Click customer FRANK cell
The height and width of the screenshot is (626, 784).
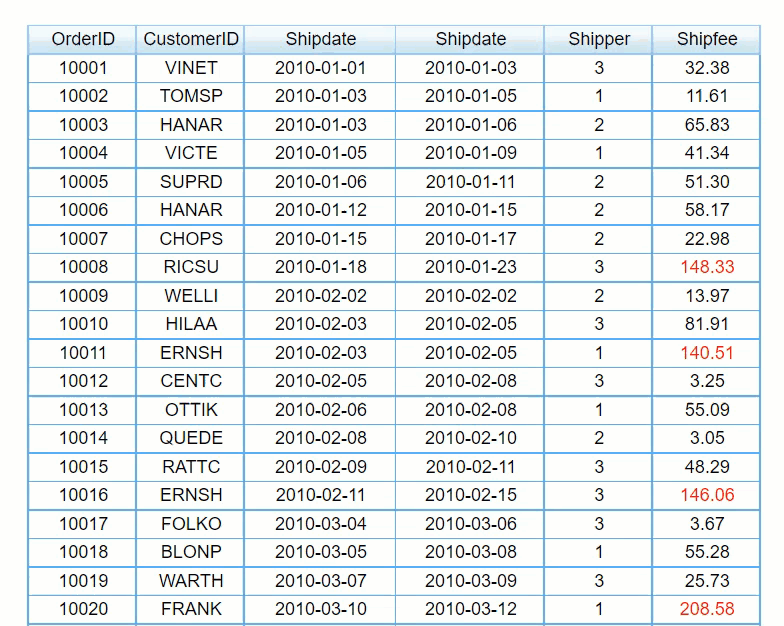coord(191,609)
